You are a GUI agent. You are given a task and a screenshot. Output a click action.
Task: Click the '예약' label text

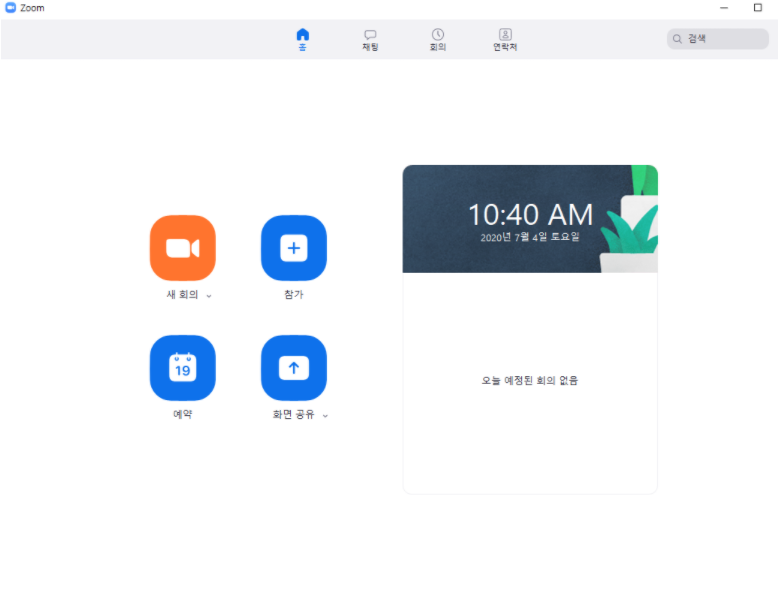(x=183, y=414)
